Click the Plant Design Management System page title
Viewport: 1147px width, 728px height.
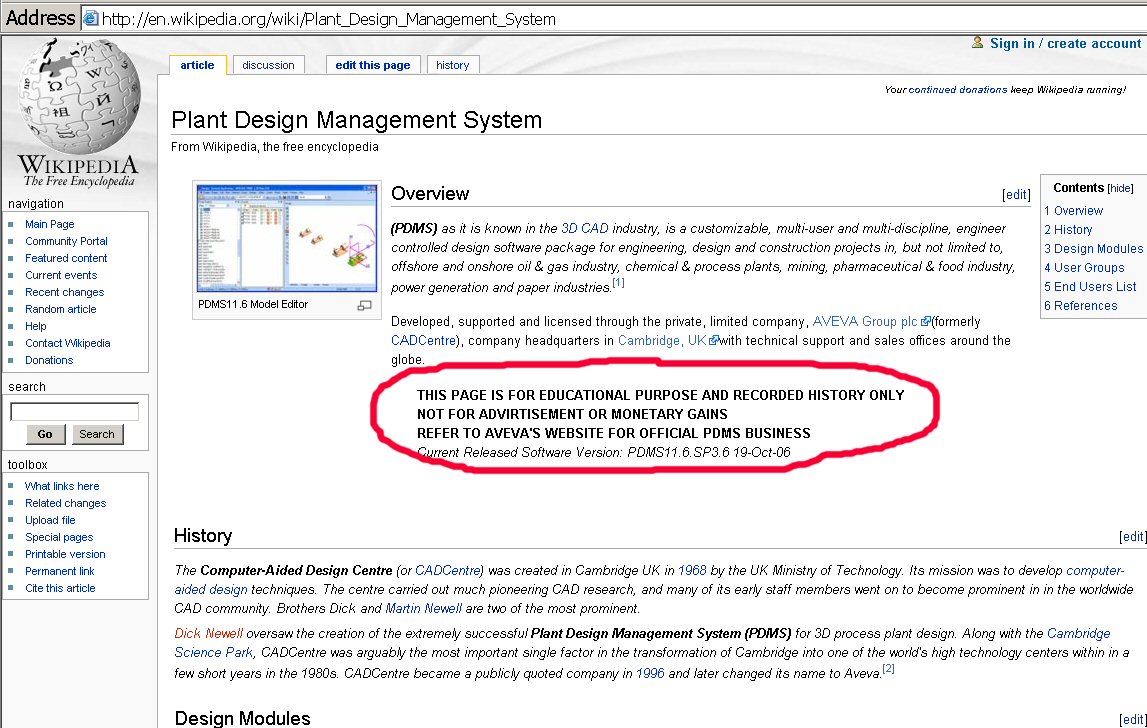(x=357, y=120)
